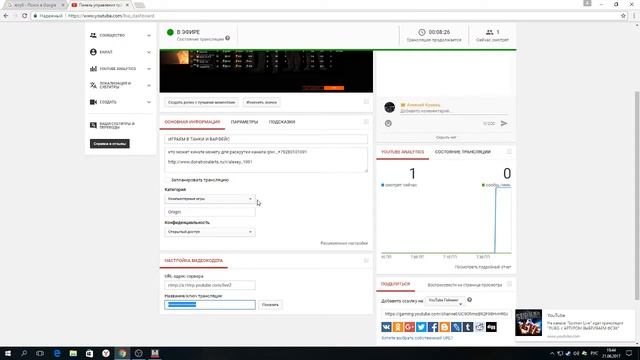640x360 pixels.
Task: Open the view detailed report link
Action: [x=483, y=267]
